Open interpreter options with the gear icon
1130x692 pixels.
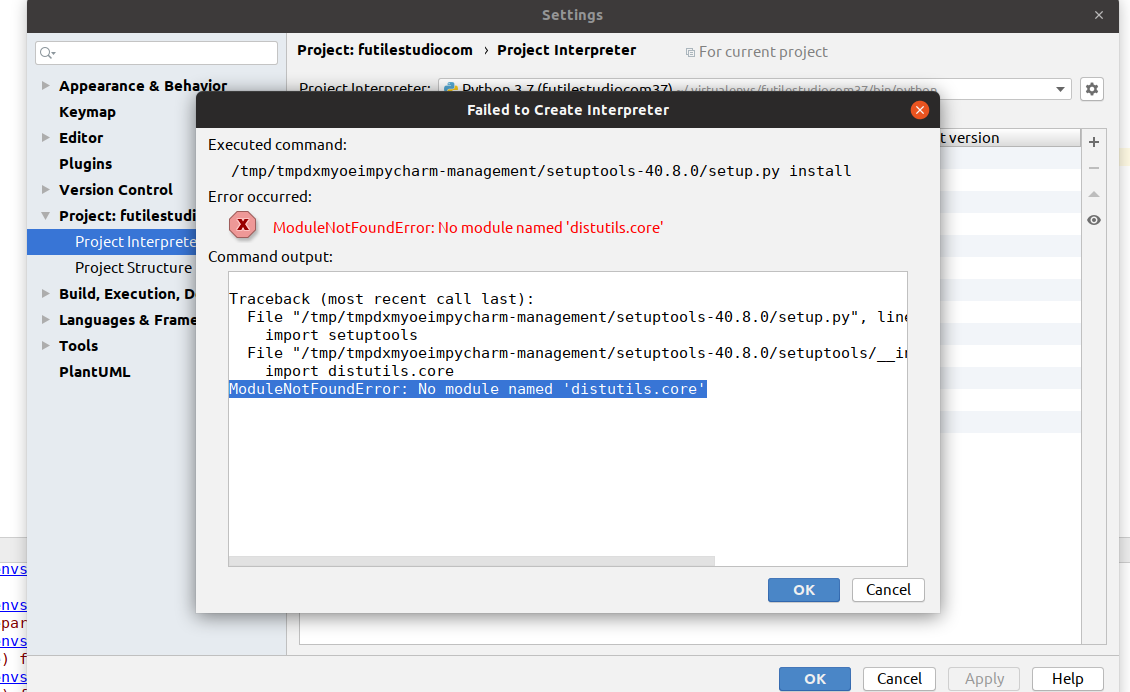tap(1091, 89)
